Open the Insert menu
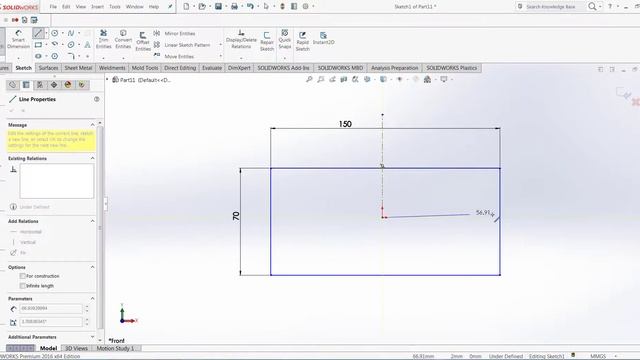640x360 pixels. tap(97, 7)
